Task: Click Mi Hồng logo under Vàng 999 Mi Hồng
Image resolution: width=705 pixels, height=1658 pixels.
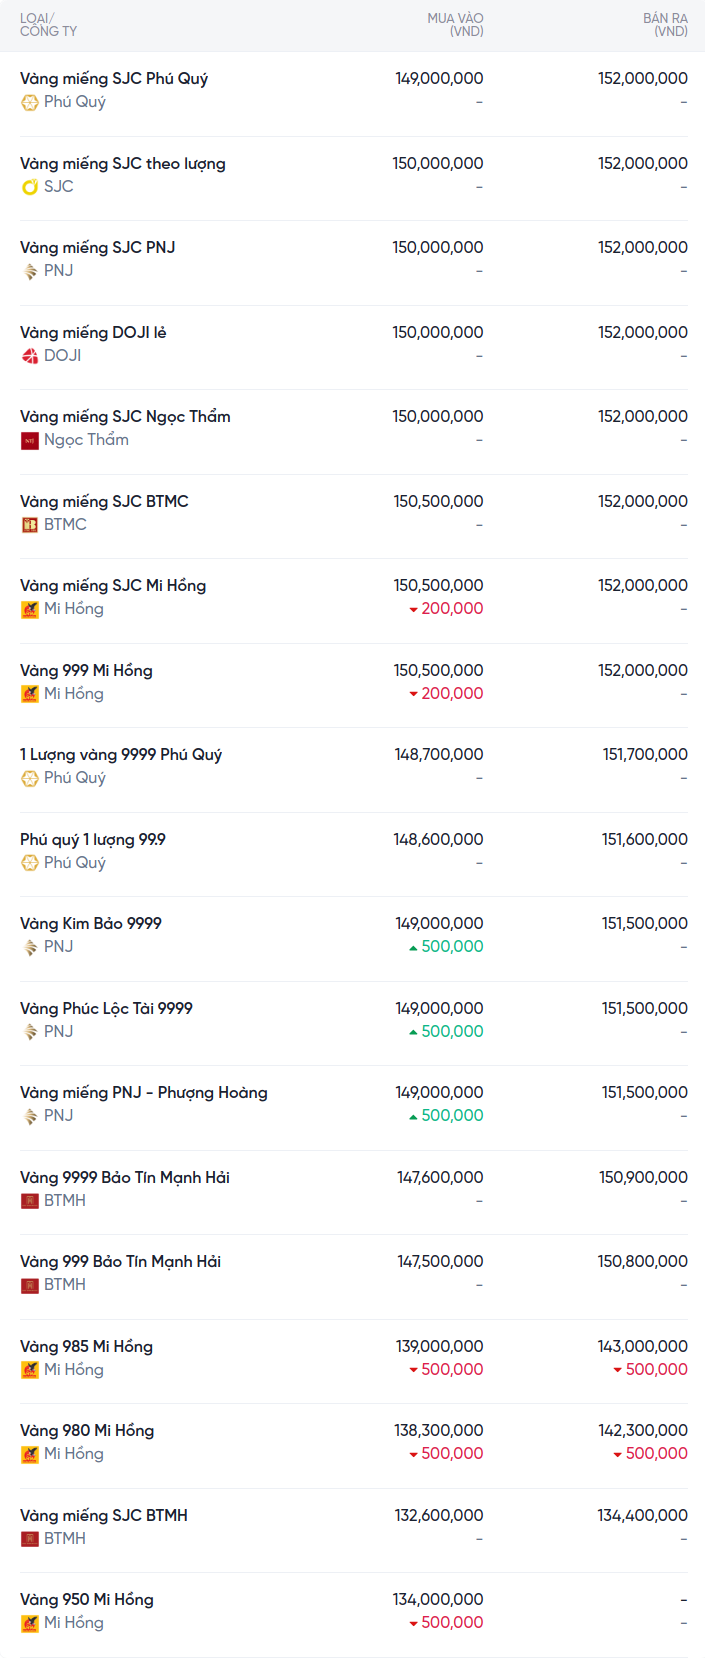Action: [30, 694]
